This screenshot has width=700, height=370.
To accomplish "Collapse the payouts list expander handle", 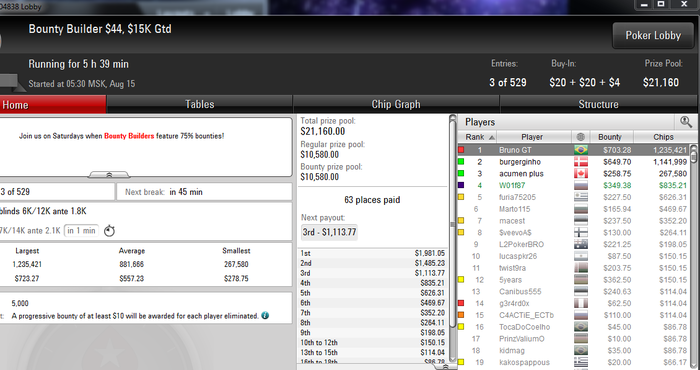I will pos(445,366).
